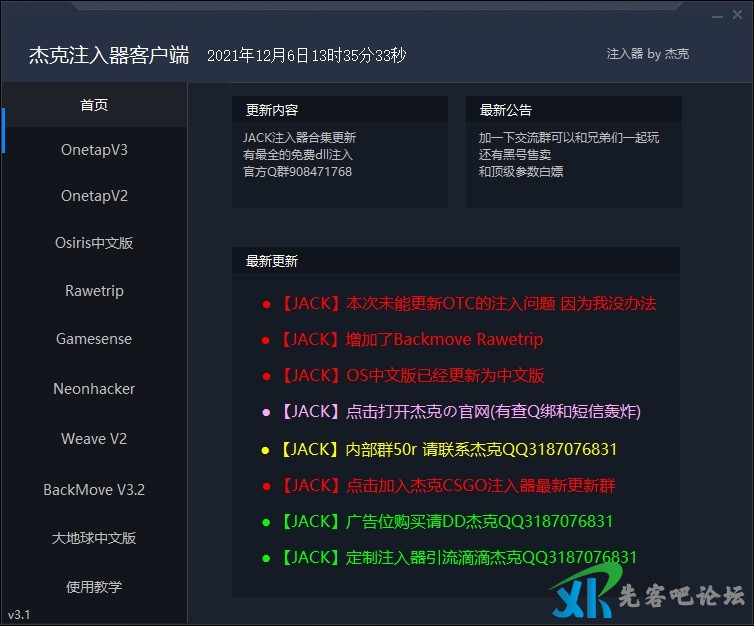Open the BackMove V3.2 tab

(x=94, y=490)
